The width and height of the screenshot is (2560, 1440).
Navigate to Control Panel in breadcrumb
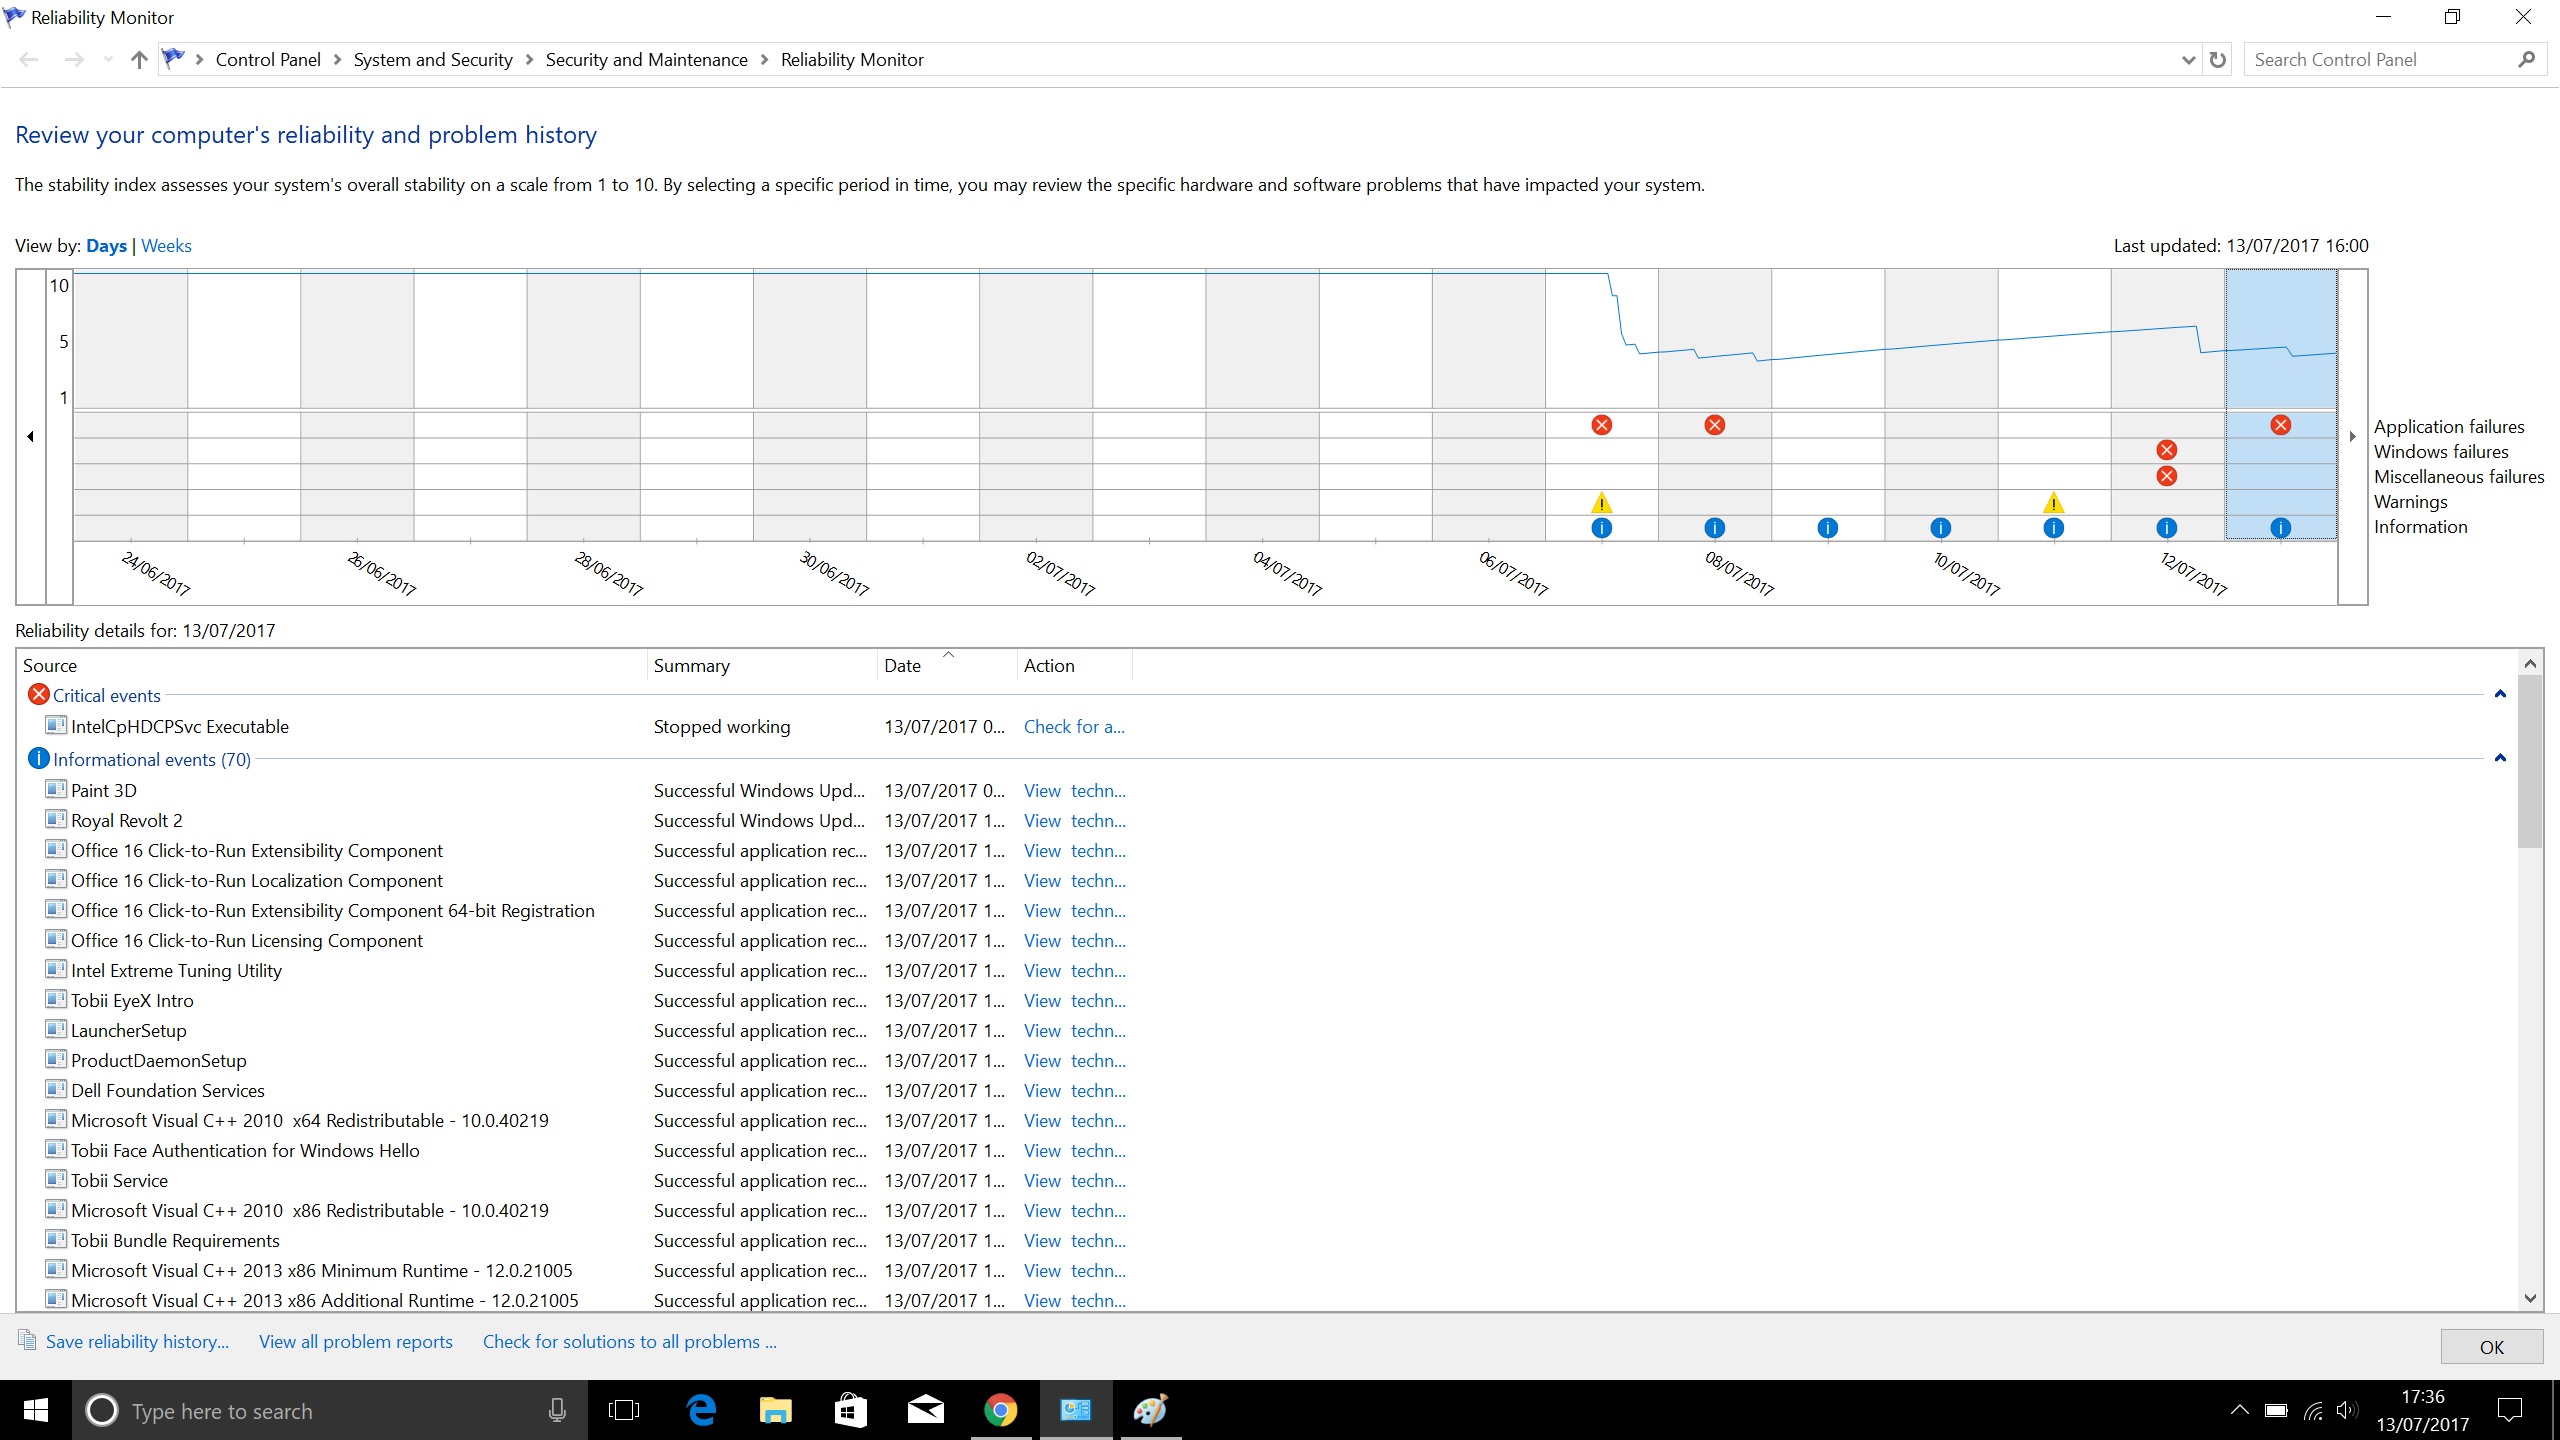click(x=268, y=60)
